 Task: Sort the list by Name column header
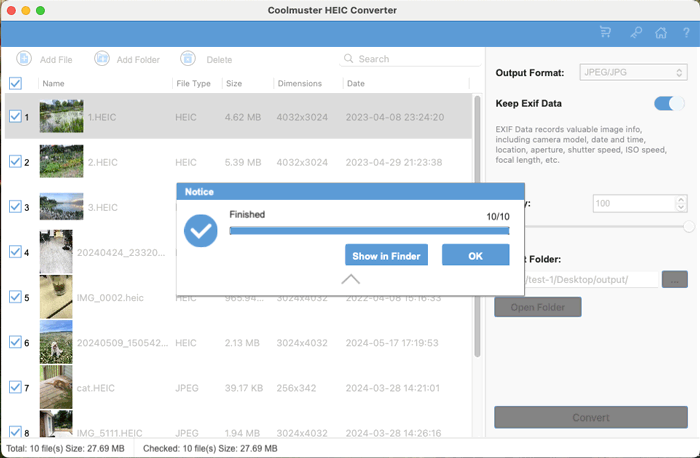(x=54, y=83)
